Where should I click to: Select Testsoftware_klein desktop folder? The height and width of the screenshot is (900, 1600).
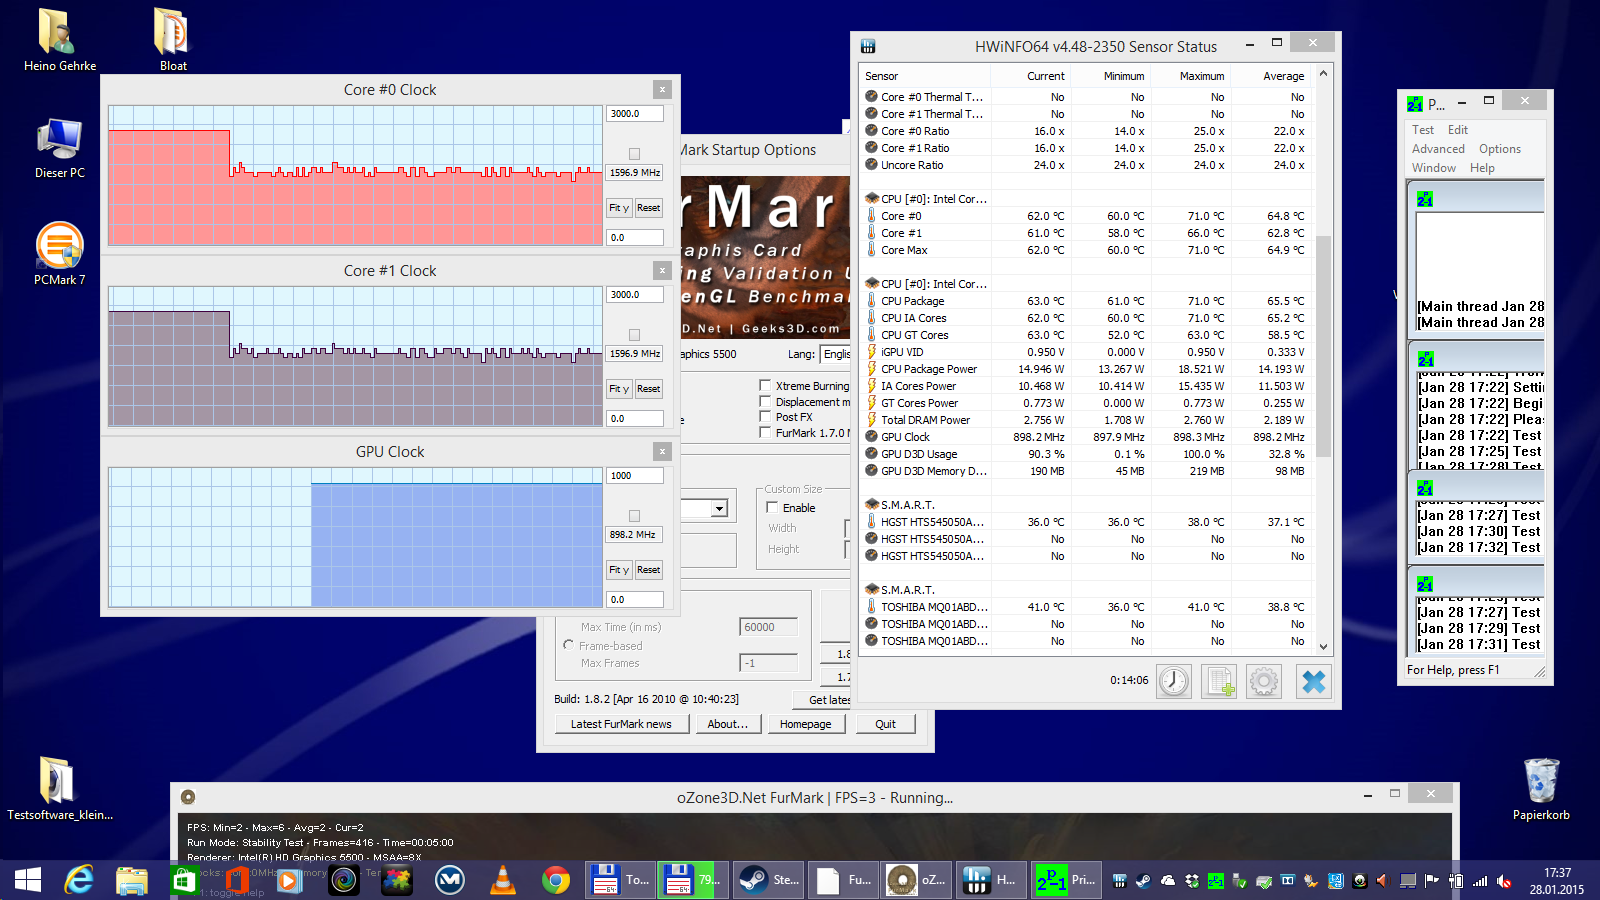(x=60, y=789)
